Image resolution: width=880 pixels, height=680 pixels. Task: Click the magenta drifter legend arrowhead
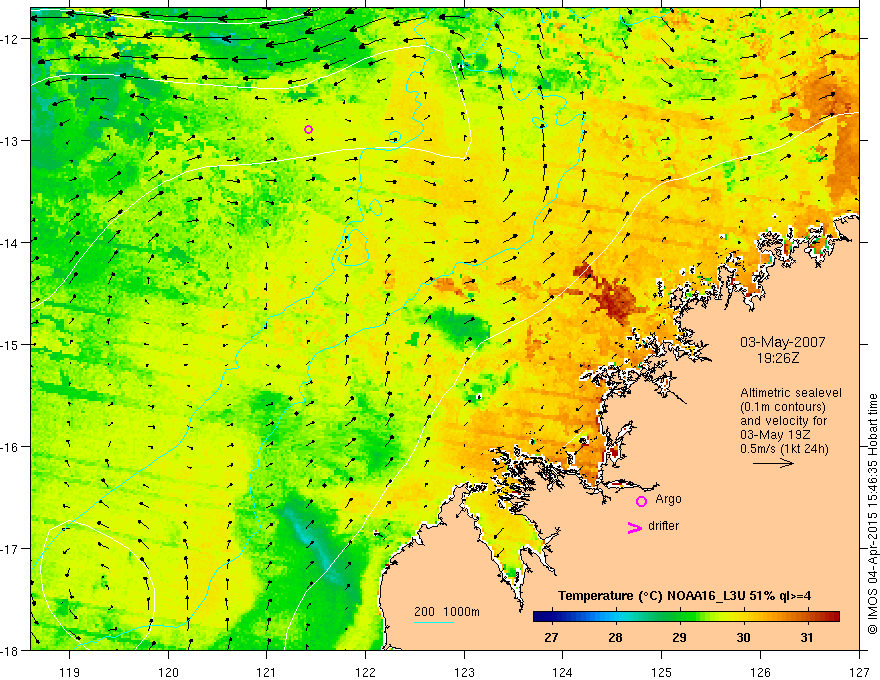(634, 527)
